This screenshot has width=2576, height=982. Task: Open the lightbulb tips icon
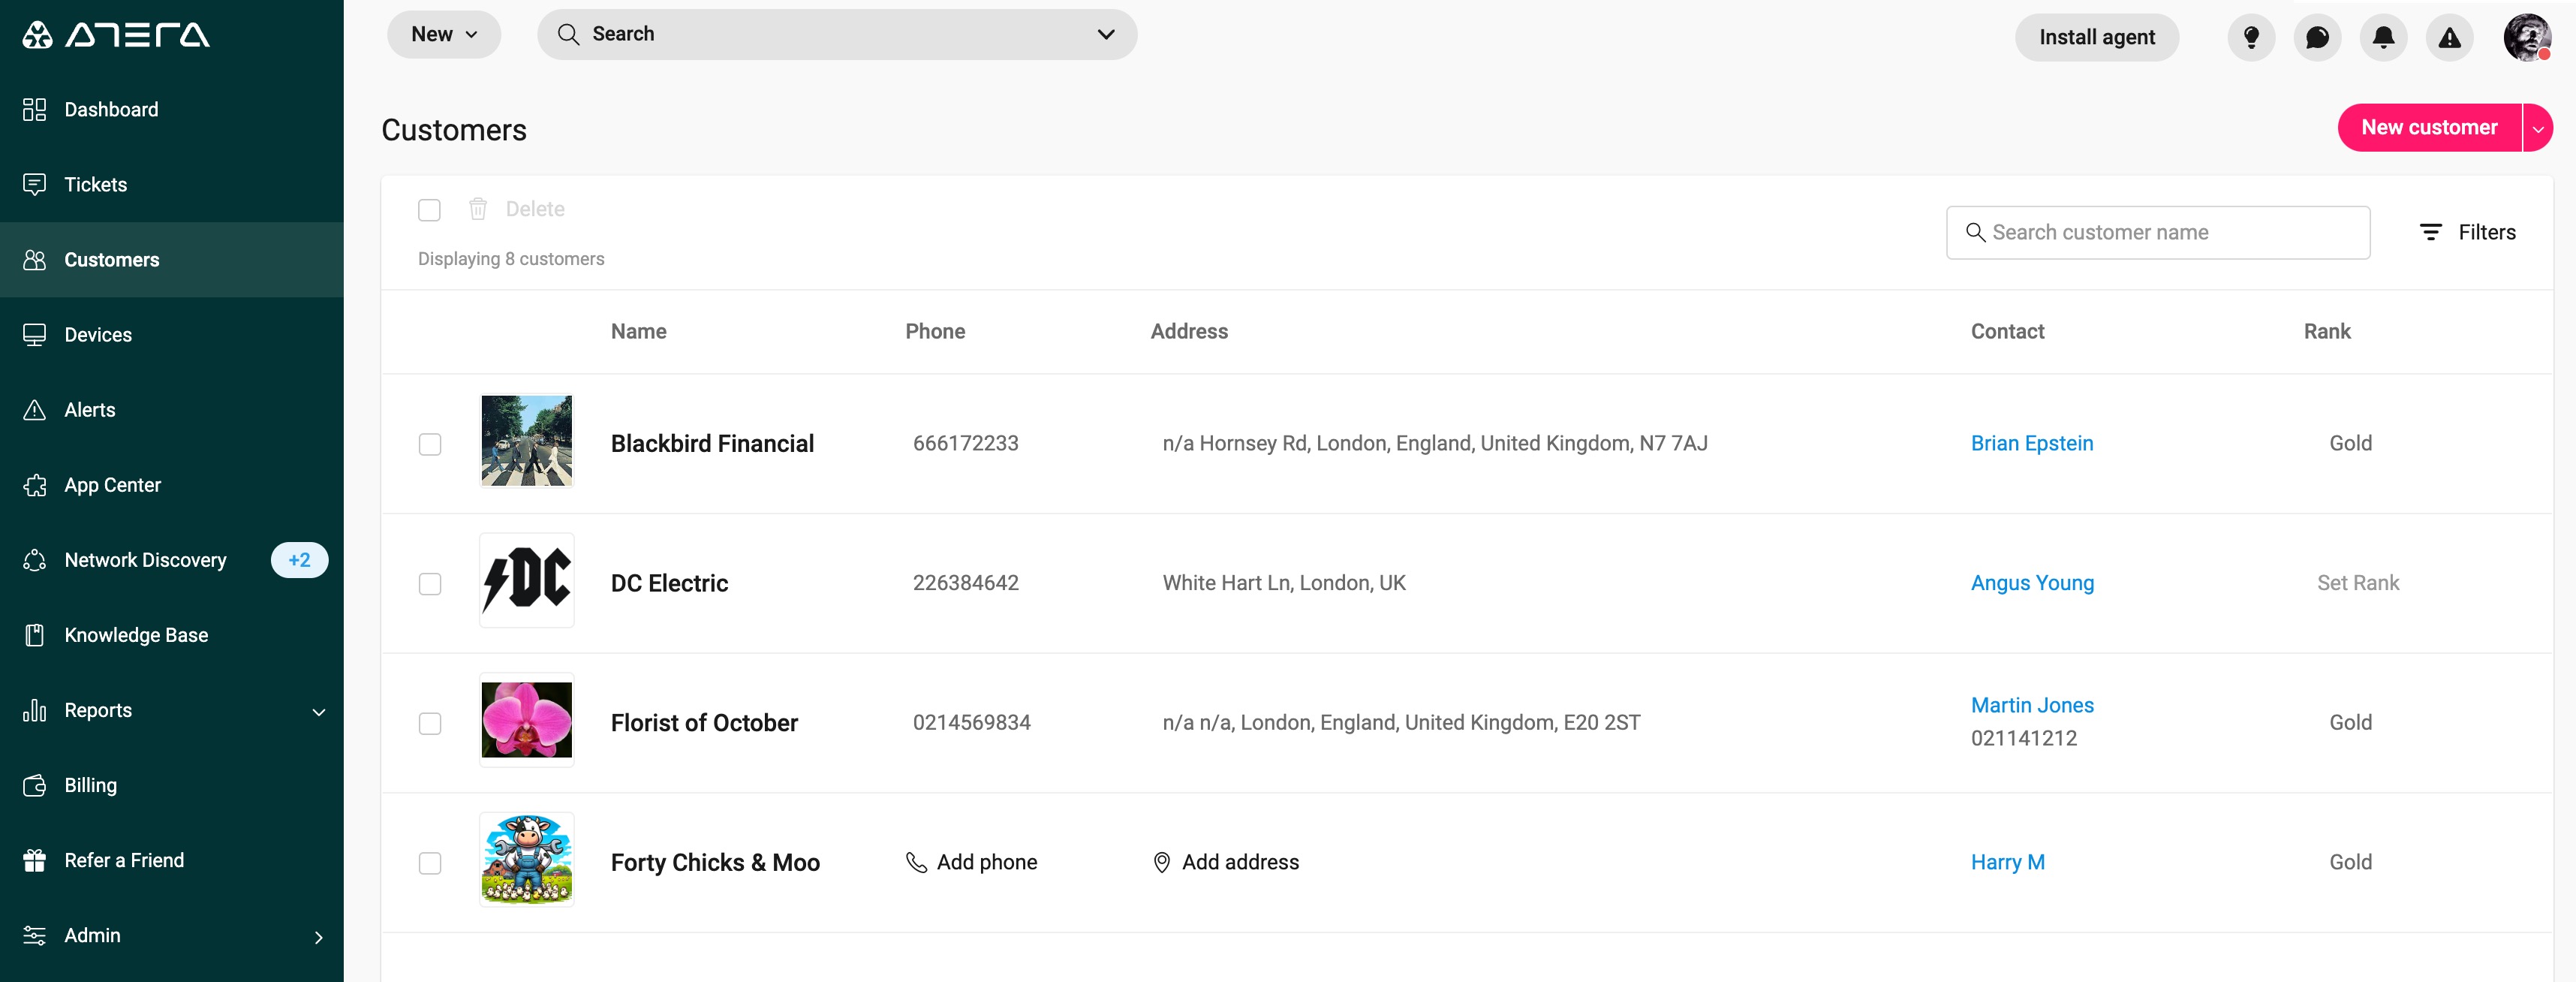2251,37
